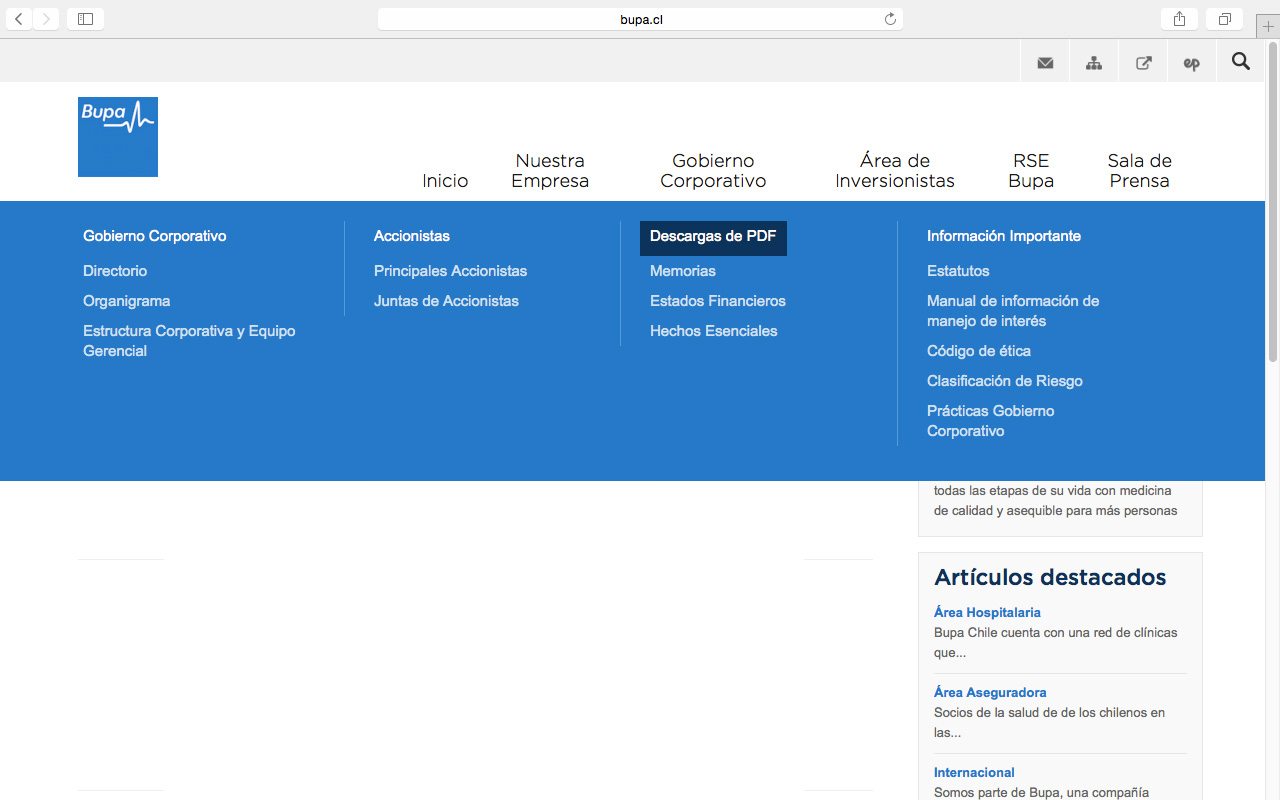The height and width of the screenshot is (800, 1280).
Task: Open Hechos Esenciales link
Action: [x=714, y=331]
